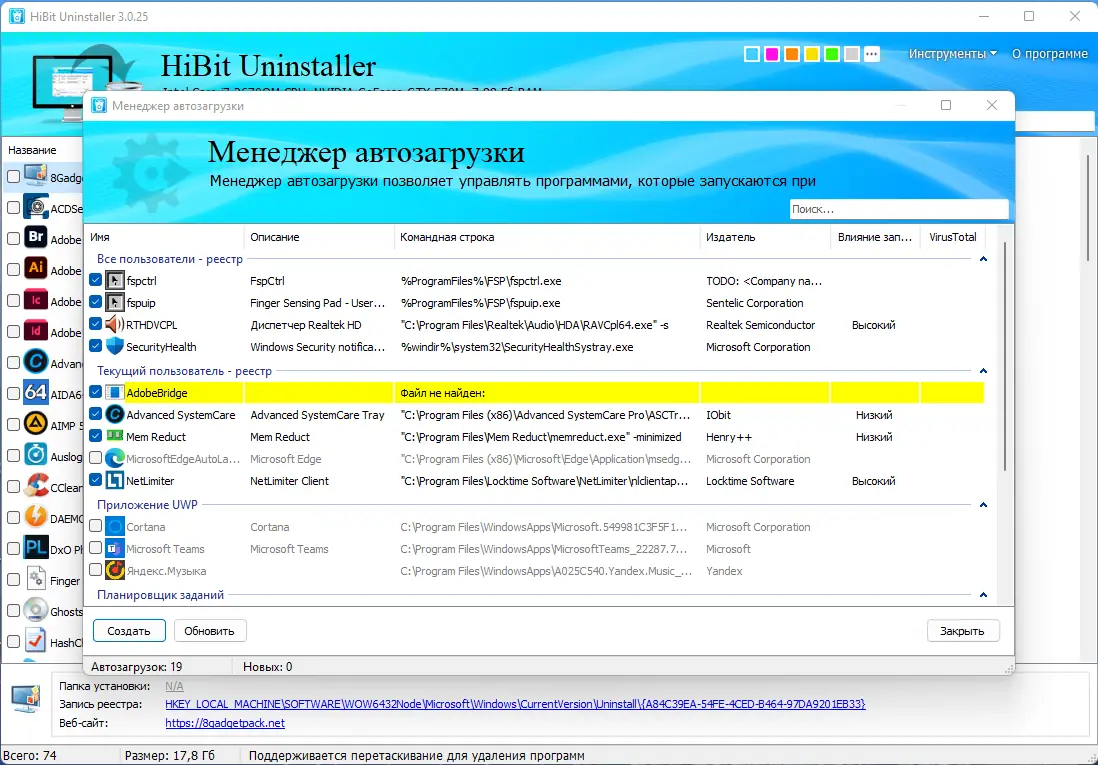This screenshot has width=1098, height=765.
Task: Open the 8gadgetpack.net website link
Action: click(x=224, y=723)
